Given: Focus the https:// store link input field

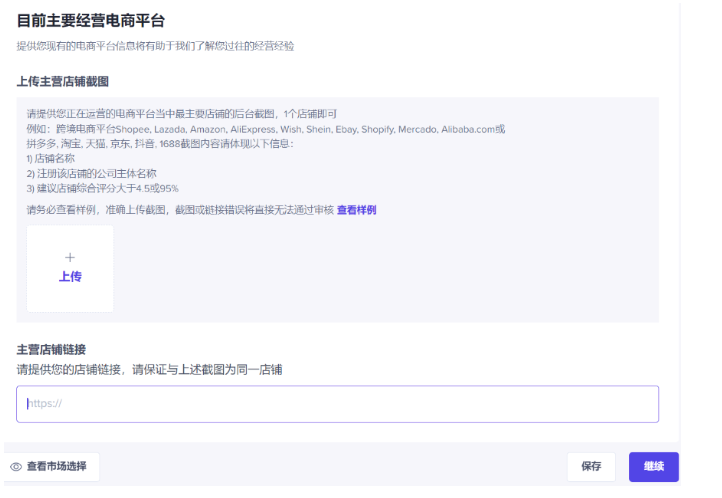Looking at the screenshot, I should [x=337, y=404].
